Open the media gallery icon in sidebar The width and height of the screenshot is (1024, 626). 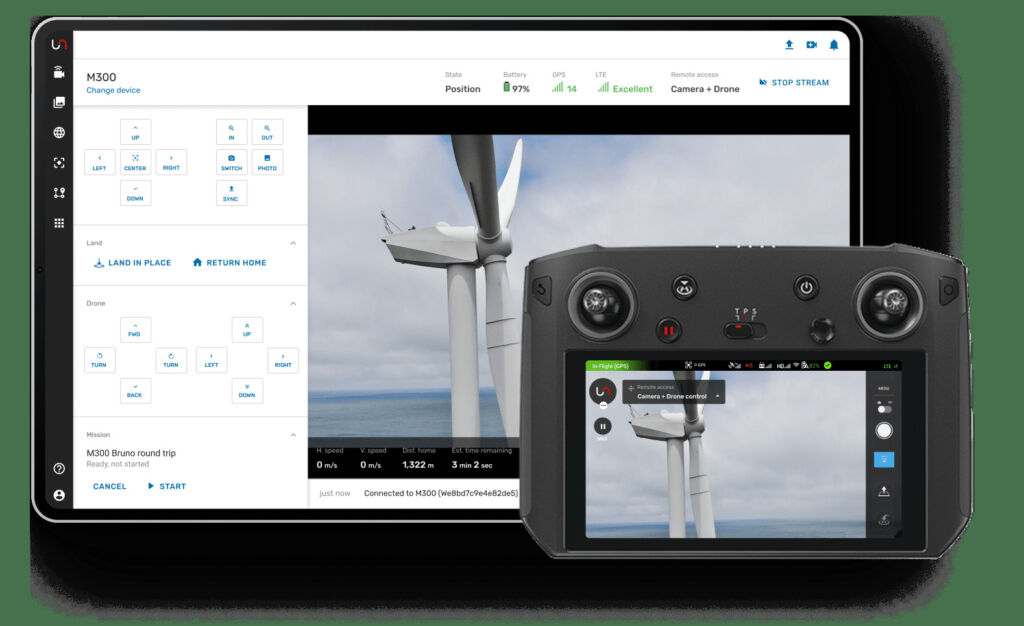click(58, 102)
